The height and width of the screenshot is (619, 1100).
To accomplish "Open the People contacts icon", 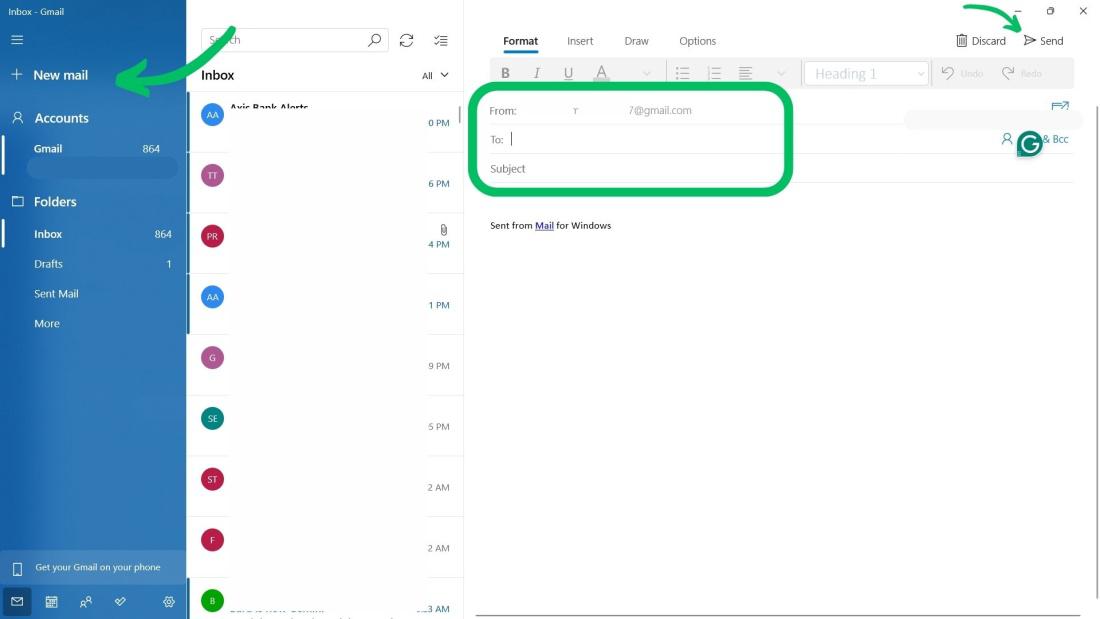I will pyautogui.click(x=86, y=601).
